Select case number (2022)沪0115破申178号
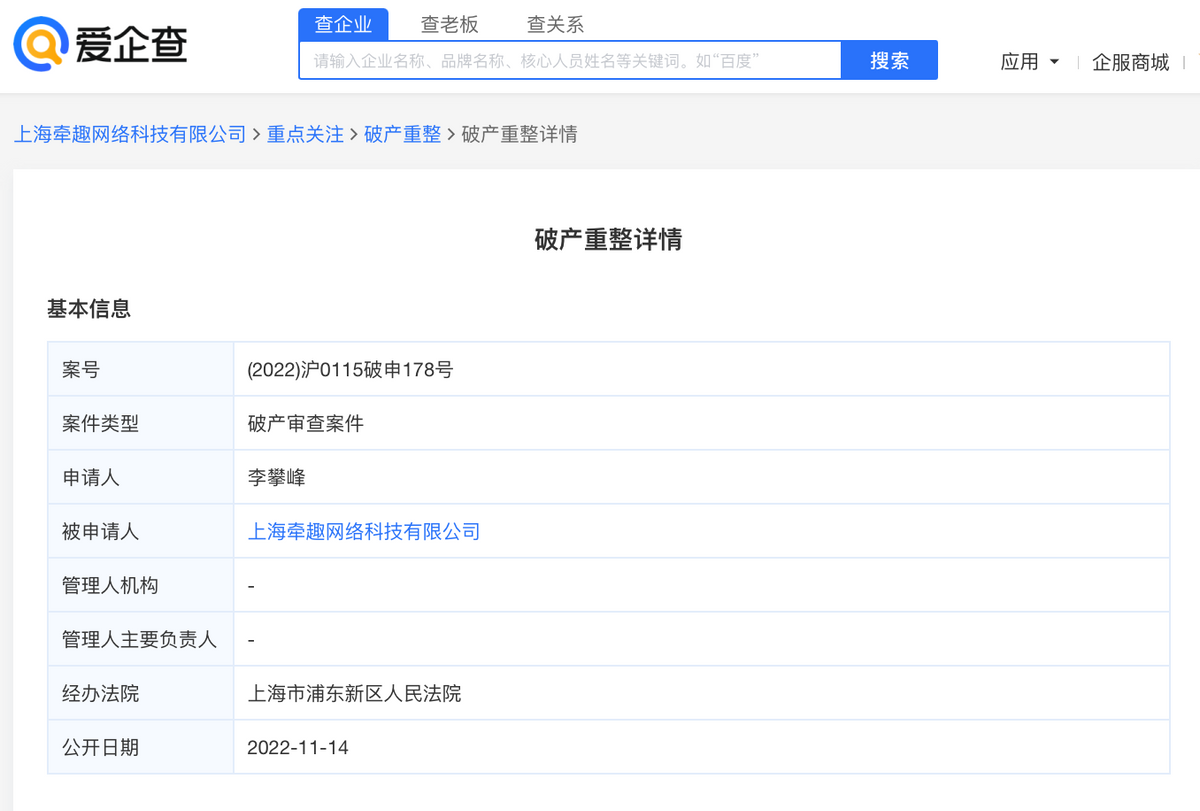Screen dimensions: 1200x811 350,369
